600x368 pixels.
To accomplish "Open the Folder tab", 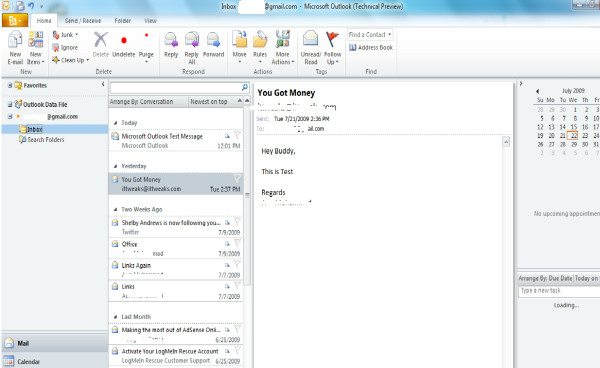I will coord(122,21).
